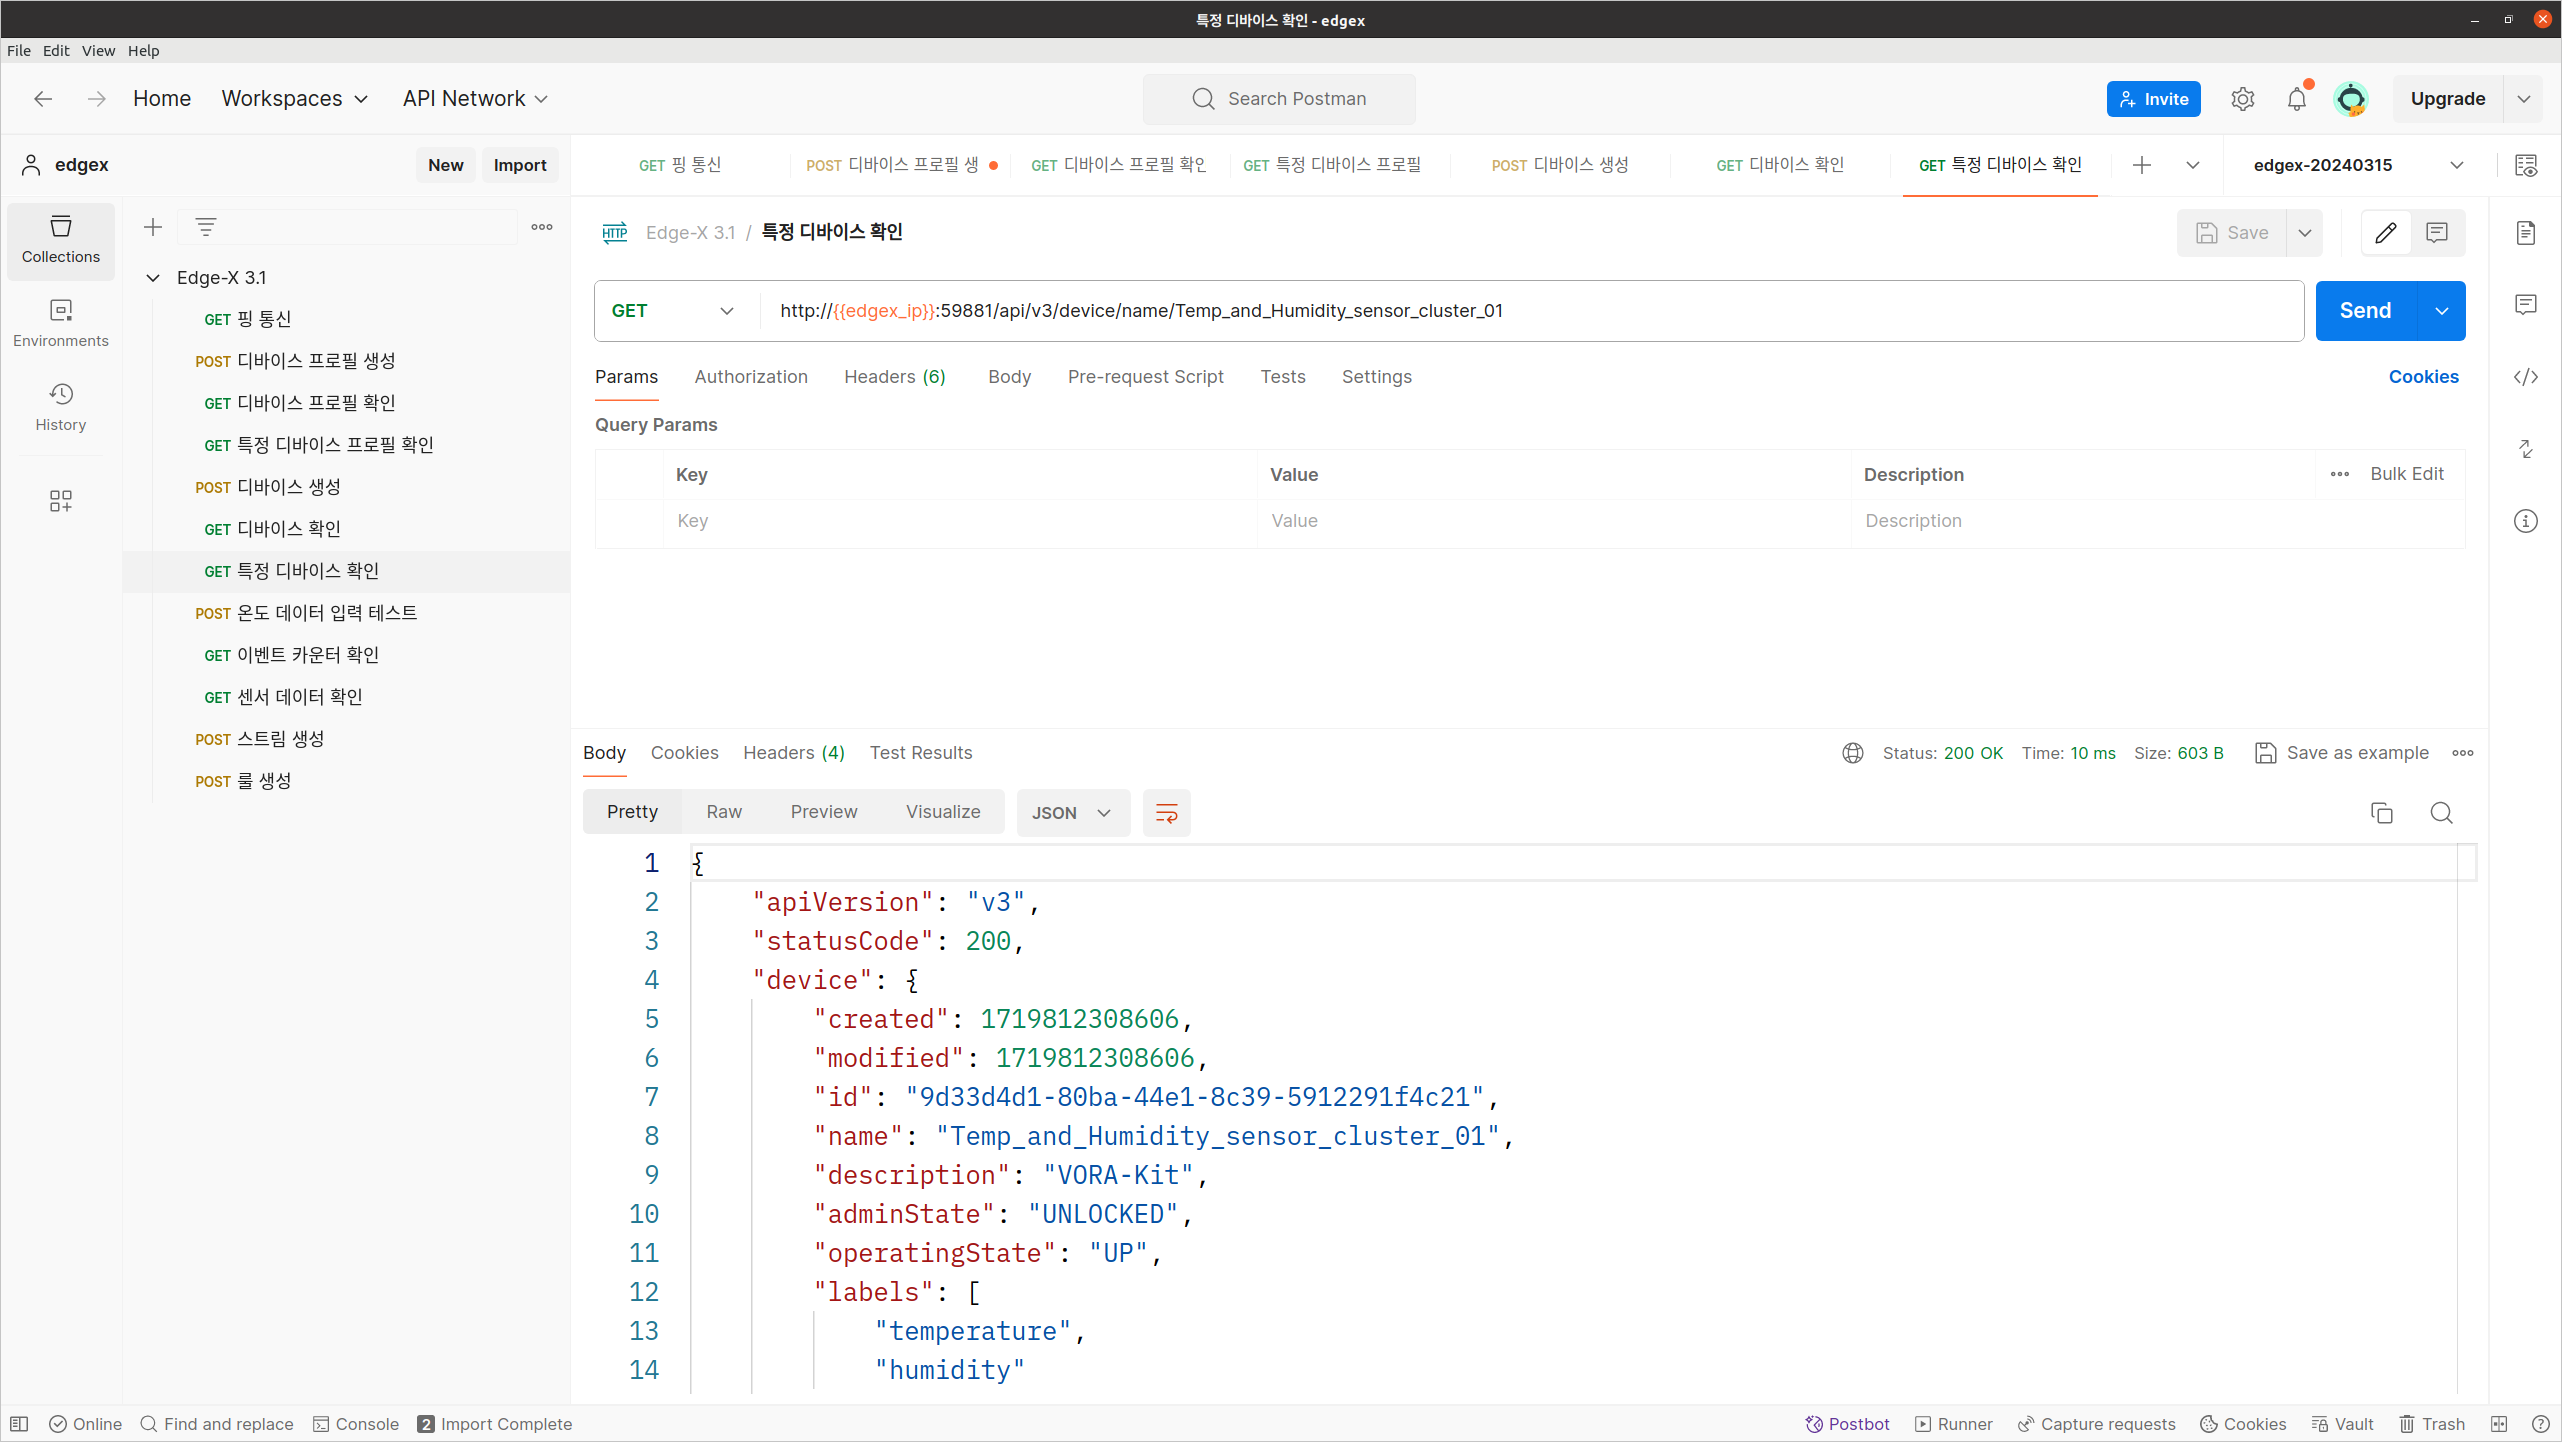Click the Search Postman box

pyautogui.click(x=1279, y=98)
